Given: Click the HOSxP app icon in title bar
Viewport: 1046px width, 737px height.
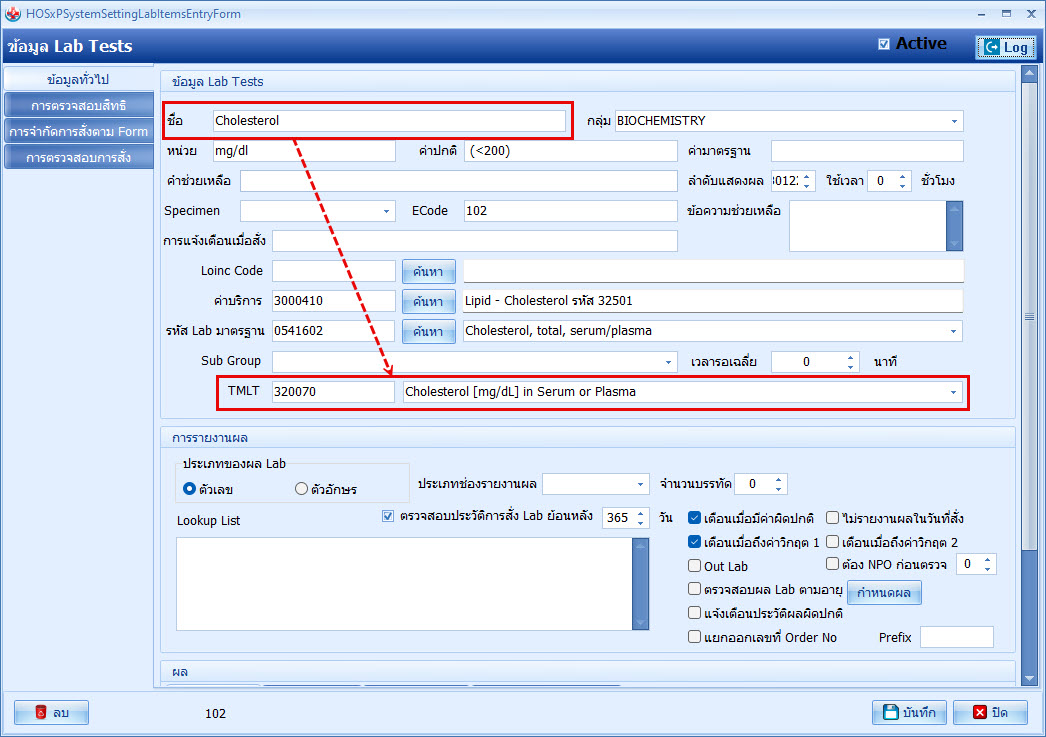Looking at the screenshot, I should 12,13.
